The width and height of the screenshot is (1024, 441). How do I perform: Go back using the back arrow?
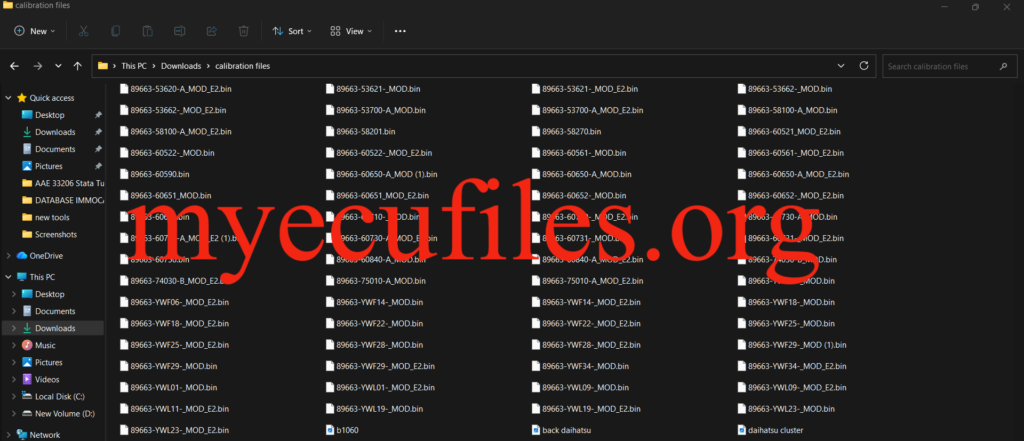pyautogui.click(x=14, y=66)
